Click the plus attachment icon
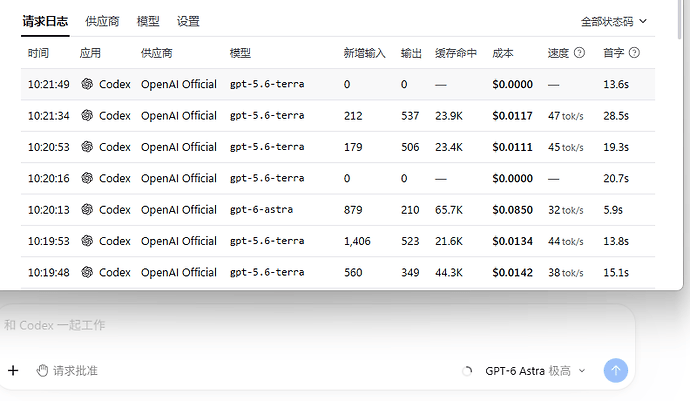690x401 pixels. 13,371
